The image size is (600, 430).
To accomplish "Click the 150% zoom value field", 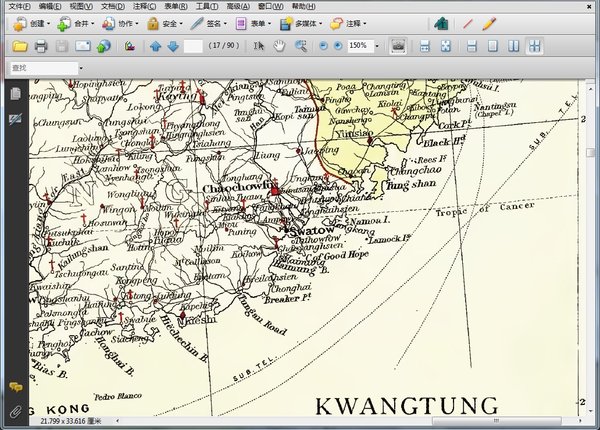I will (x=360, y=46).
